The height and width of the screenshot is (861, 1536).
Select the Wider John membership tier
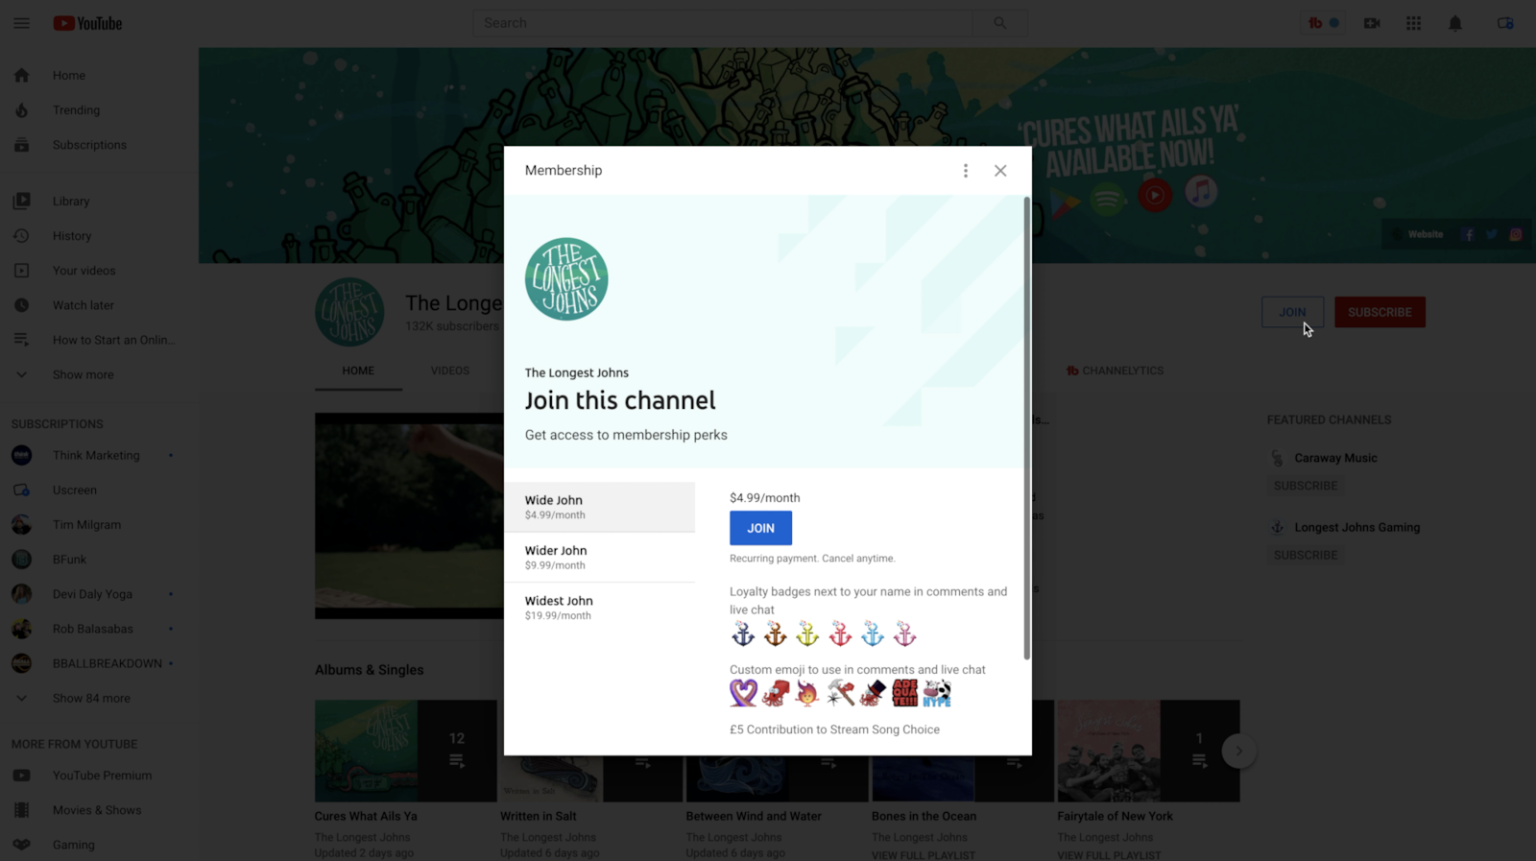[x=599, y=557]
